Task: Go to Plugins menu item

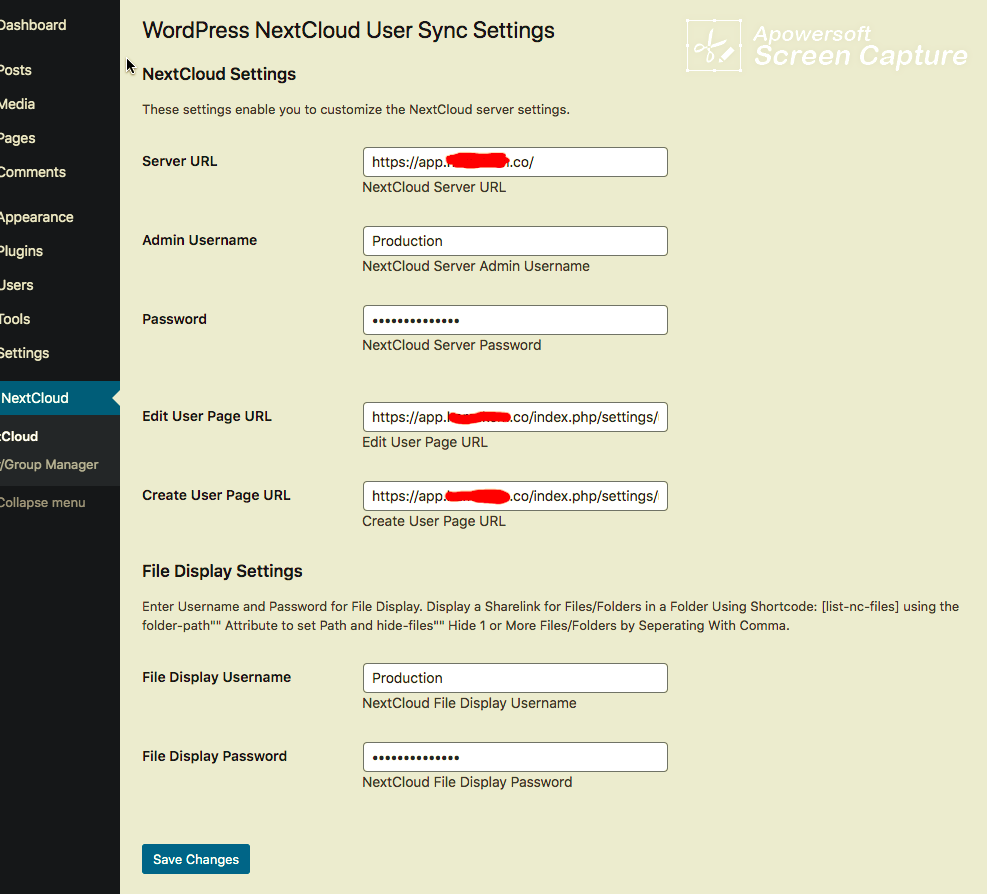Action: click(x=21, y=251)
